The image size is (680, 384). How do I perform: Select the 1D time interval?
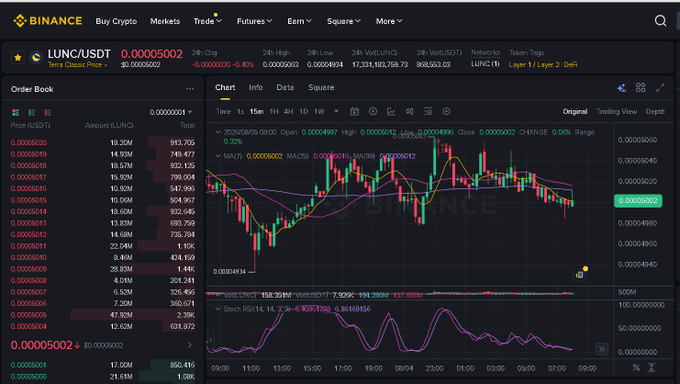point(304,112)
